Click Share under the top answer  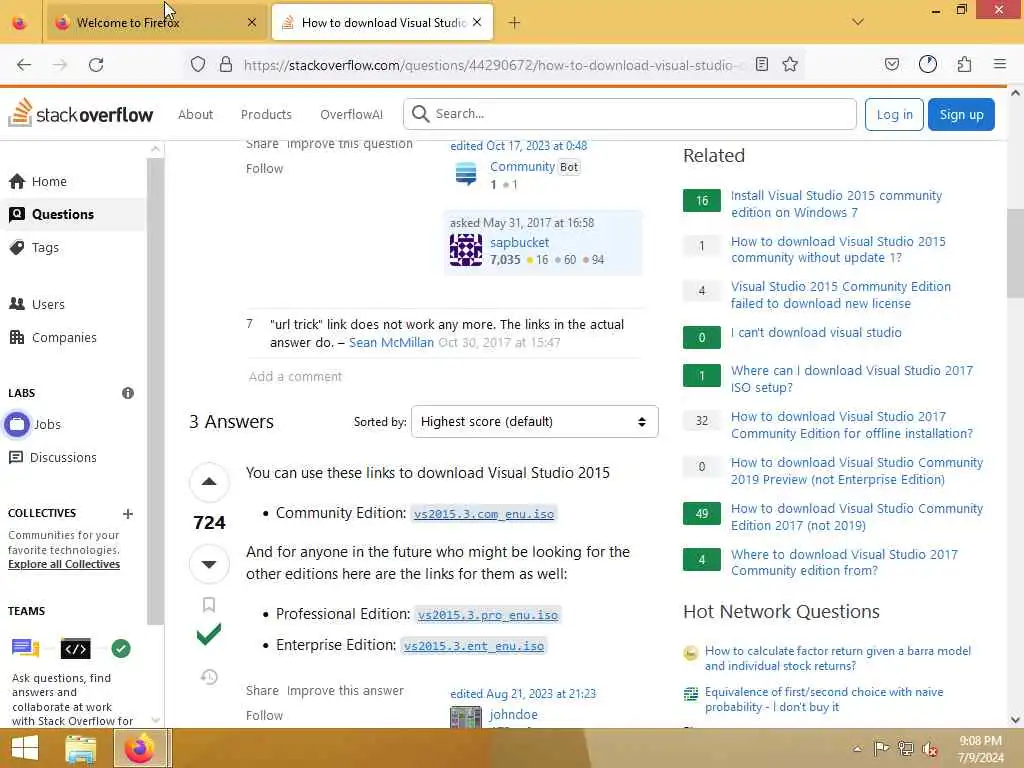pos(263,691)
